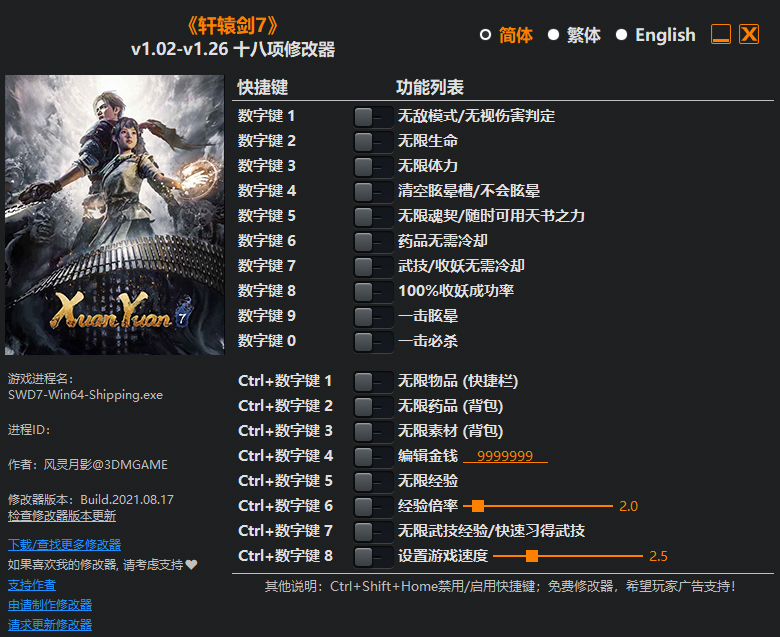
Task: Select 繁体 language option
Action: tap(574, 35)
